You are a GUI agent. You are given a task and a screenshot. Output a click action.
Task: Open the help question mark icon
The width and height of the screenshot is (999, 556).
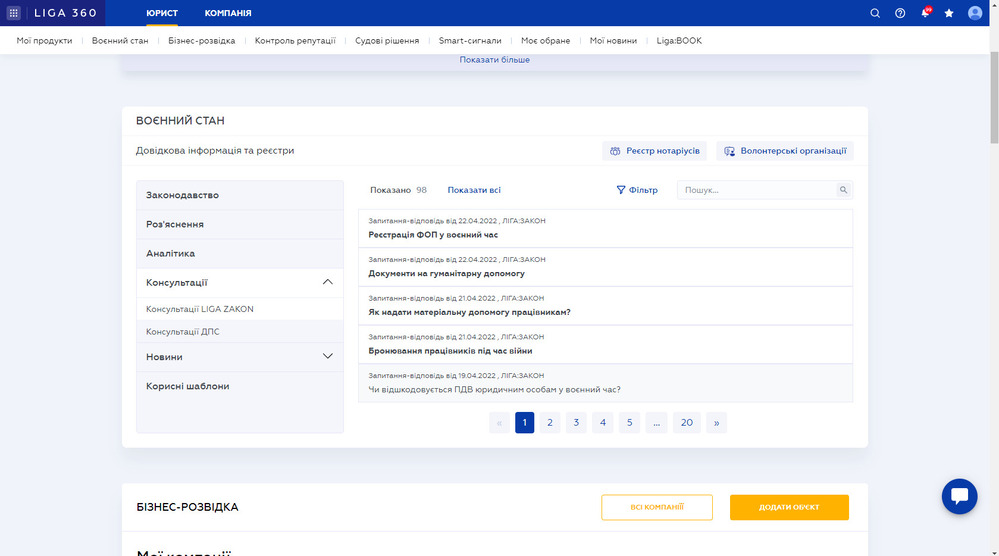pyautogui.click(x=900, y=13)
